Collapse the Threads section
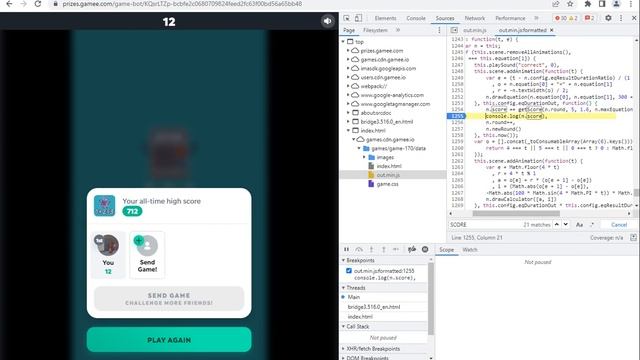 pyautogui.click(x=343, y=288)
